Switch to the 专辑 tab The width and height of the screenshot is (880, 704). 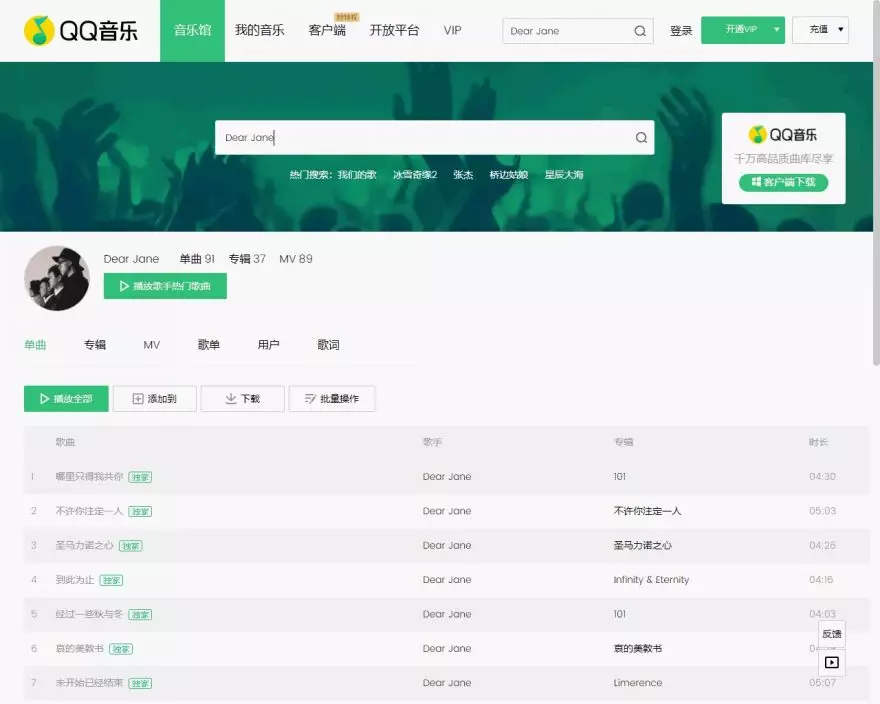point(95,345)
